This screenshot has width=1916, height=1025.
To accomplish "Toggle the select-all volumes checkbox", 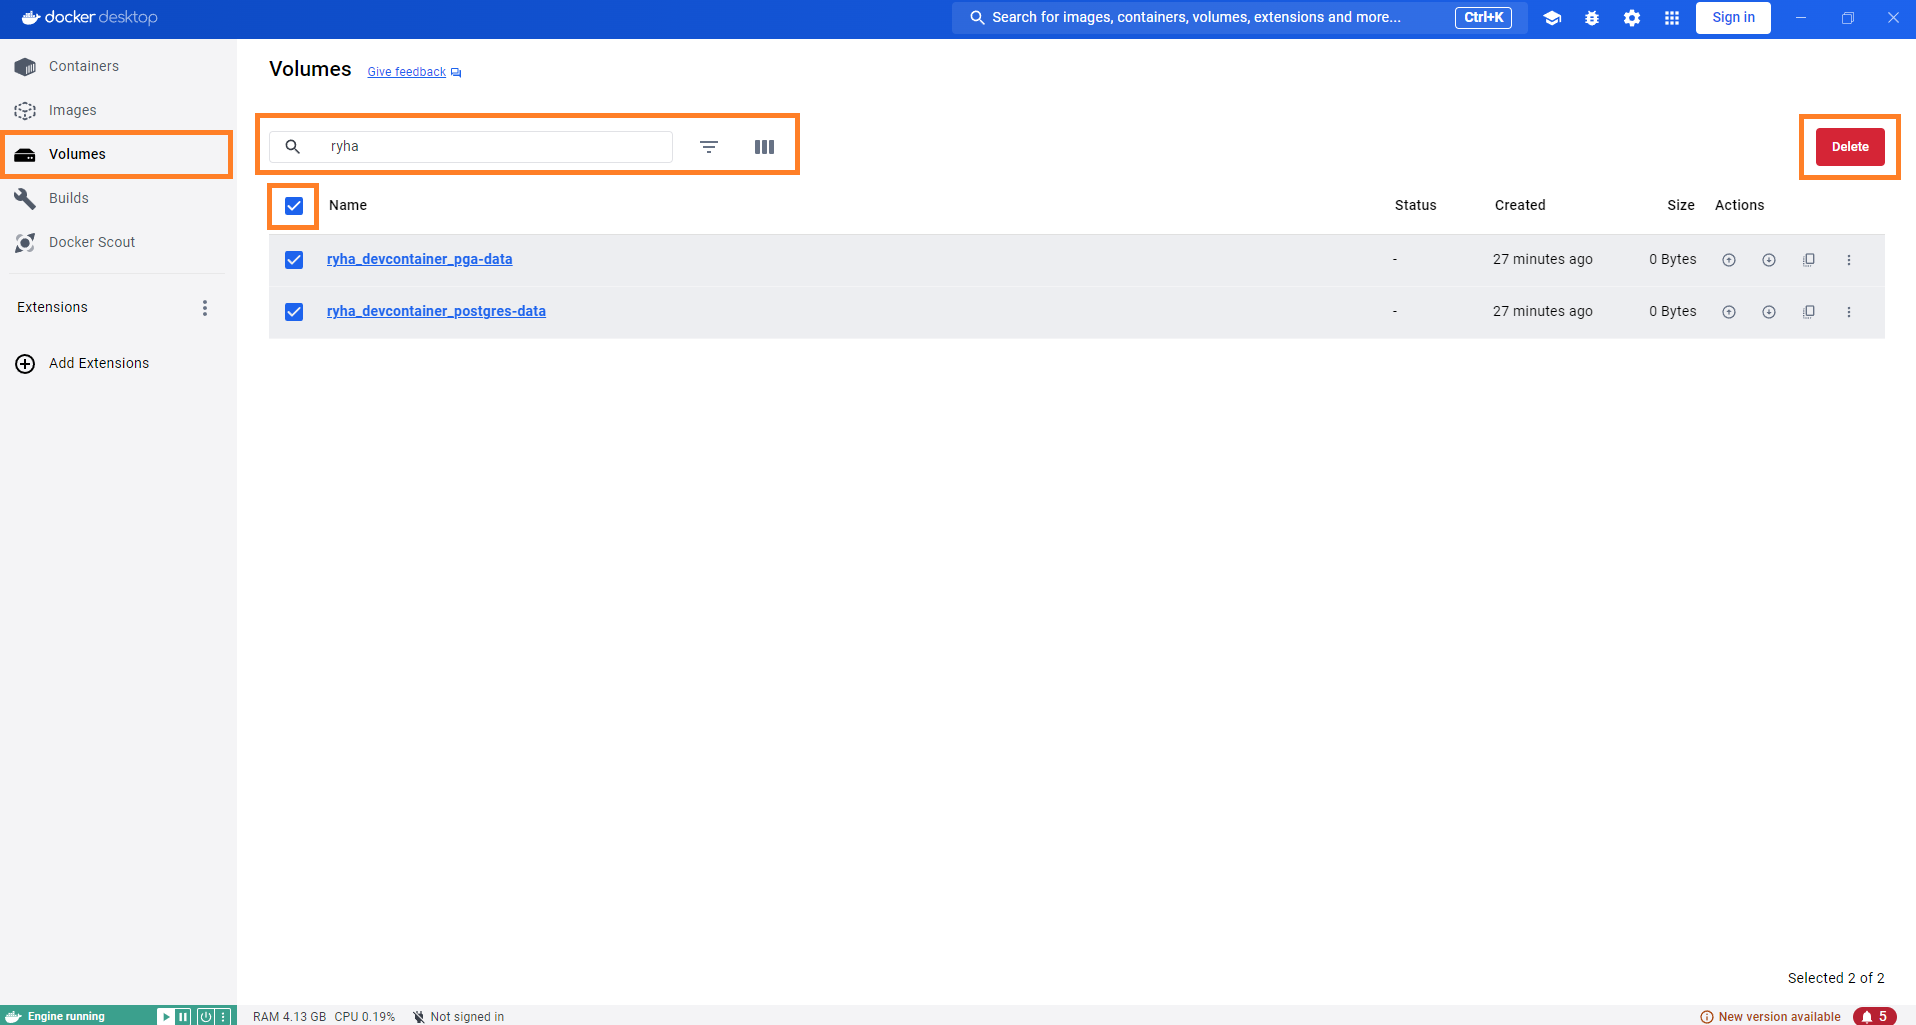I will (x=294, y=206).
